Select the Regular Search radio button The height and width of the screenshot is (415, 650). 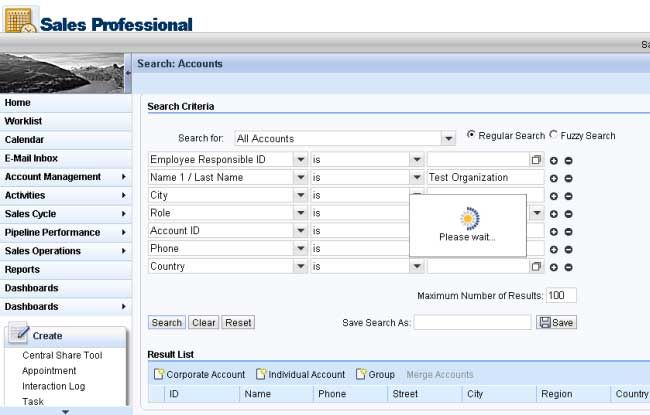pos(471,135)
